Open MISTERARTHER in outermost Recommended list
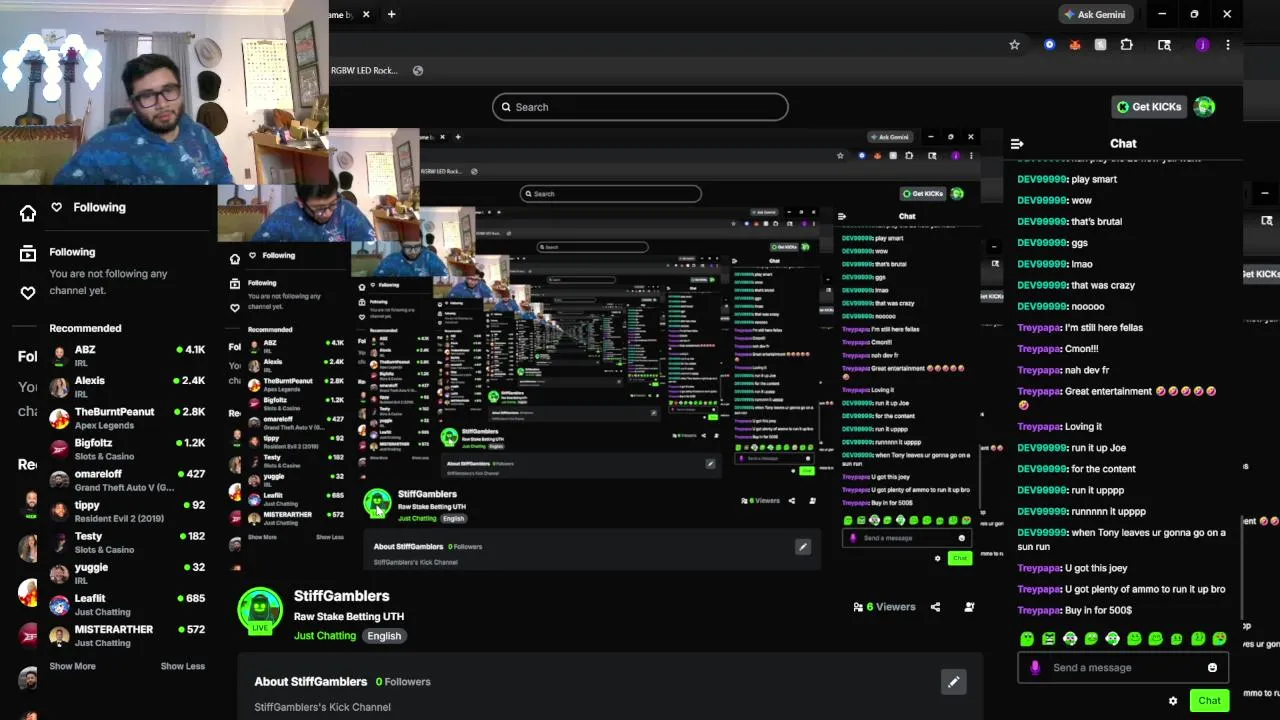Viewport: 1280px width, 720px height. tap(127, 635)
